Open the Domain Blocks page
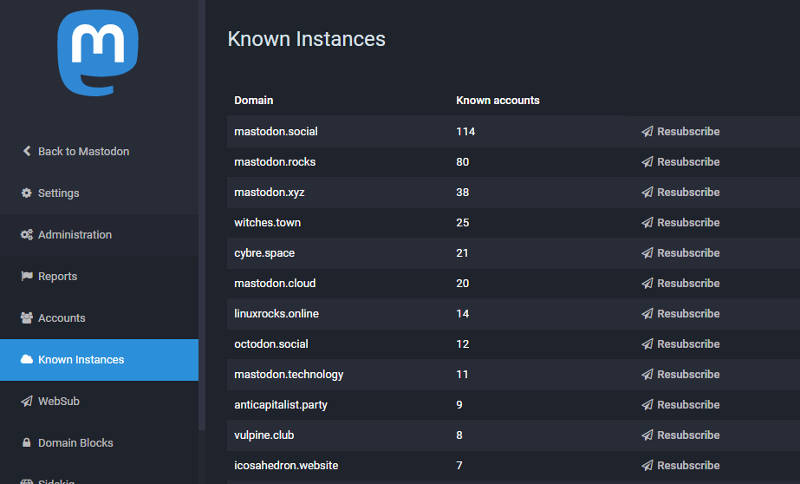Viewport: 800px width, 484px height. tap(99, 443)
